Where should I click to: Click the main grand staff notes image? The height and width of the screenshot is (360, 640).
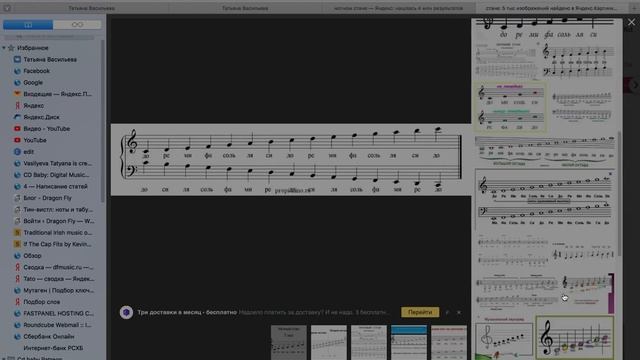click(x=291, y=160)
